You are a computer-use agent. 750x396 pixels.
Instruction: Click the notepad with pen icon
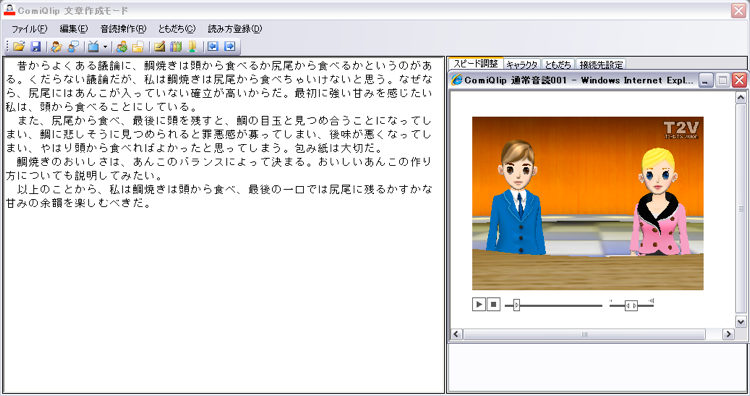[x=159, y=46]
